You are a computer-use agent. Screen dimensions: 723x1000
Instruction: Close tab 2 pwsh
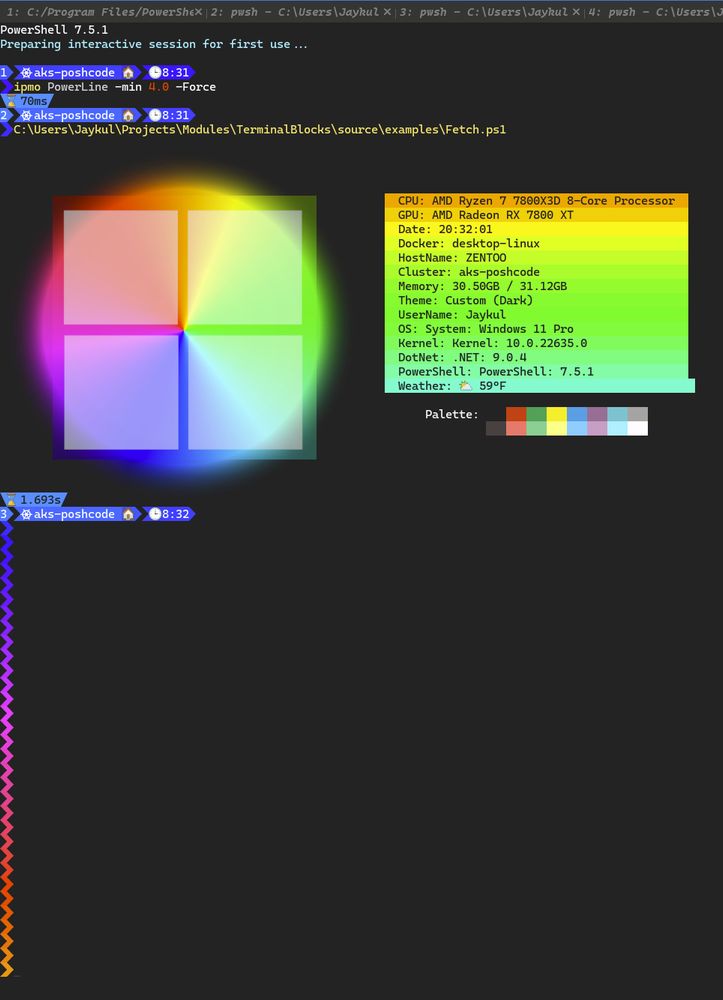387,11
